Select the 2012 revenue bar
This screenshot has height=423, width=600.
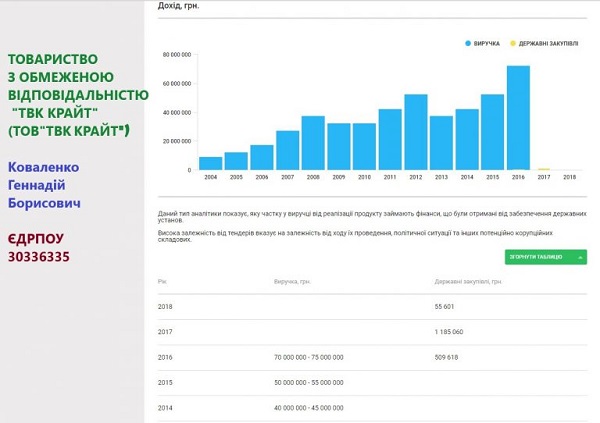pos(416,132)
